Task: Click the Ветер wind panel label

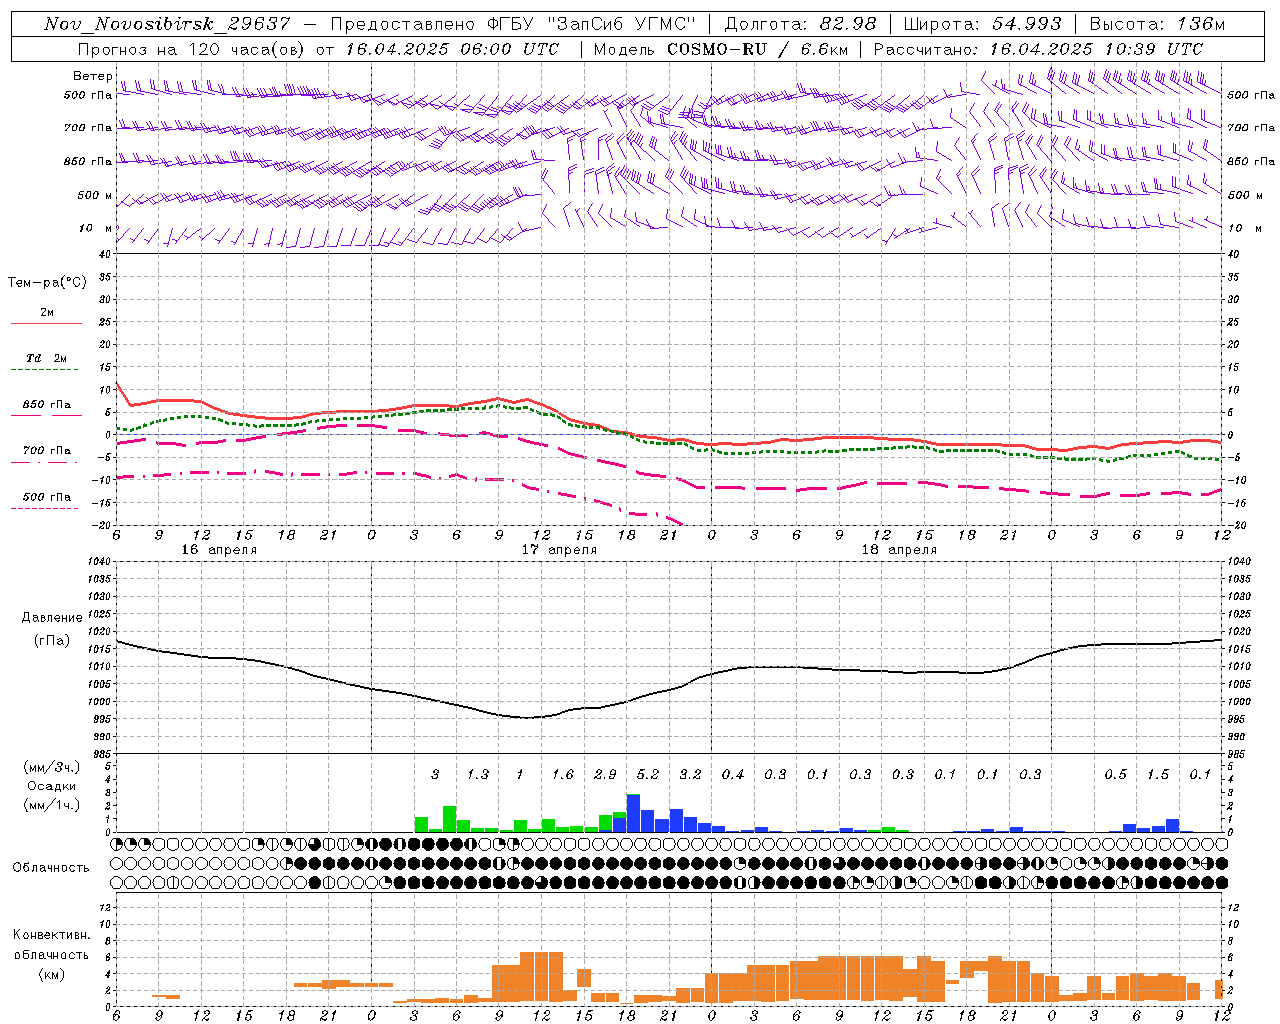Action: pyautogui.click(x=92, y=76)
